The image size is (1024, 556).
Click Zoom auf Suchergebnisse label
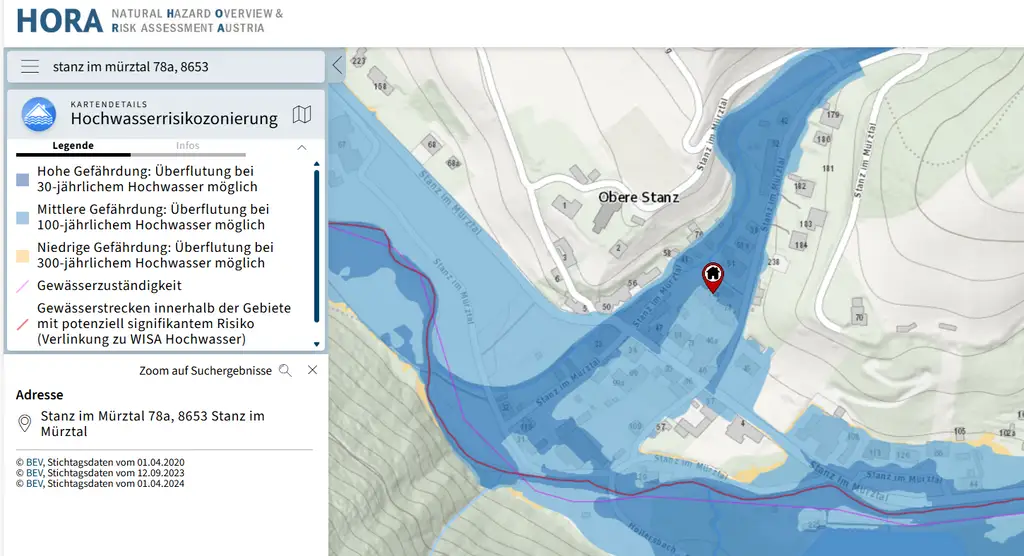click(205, 370)
